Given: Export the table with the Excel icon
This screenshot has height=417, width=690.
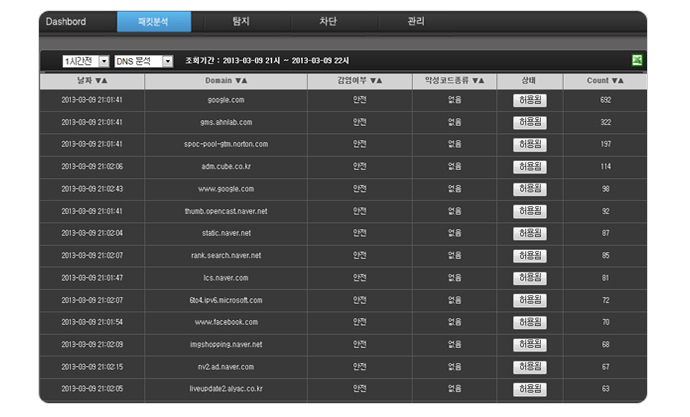Looking at the screenshot, I should 637,60.
